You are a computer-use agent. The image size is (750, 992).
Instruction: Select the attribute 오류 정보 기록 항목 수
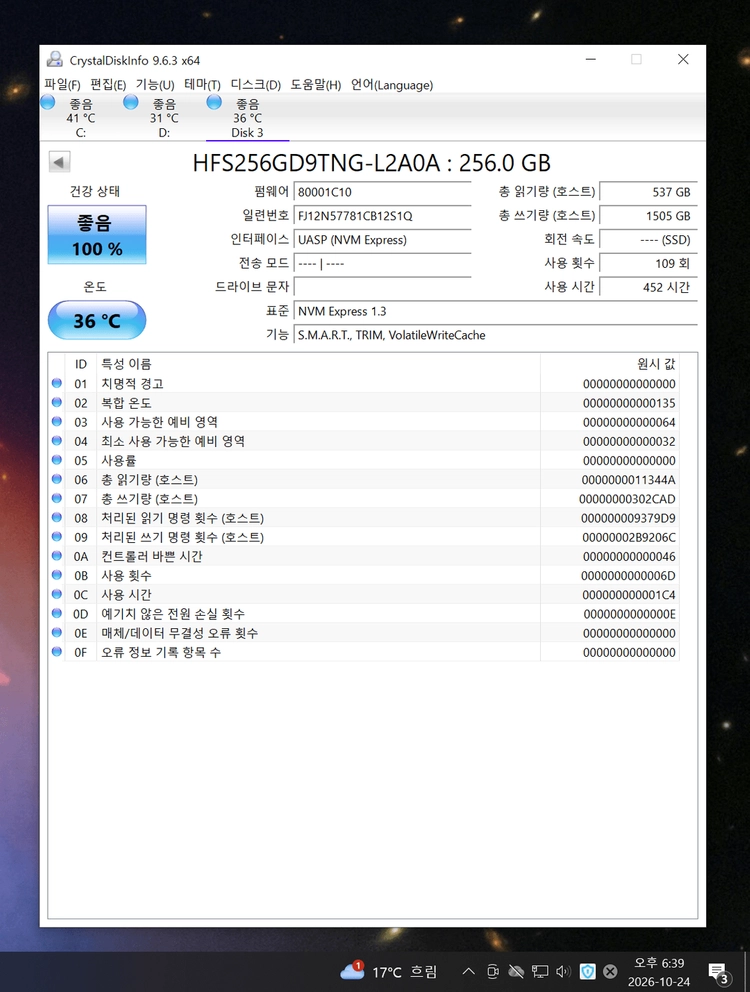click(161, 652)
